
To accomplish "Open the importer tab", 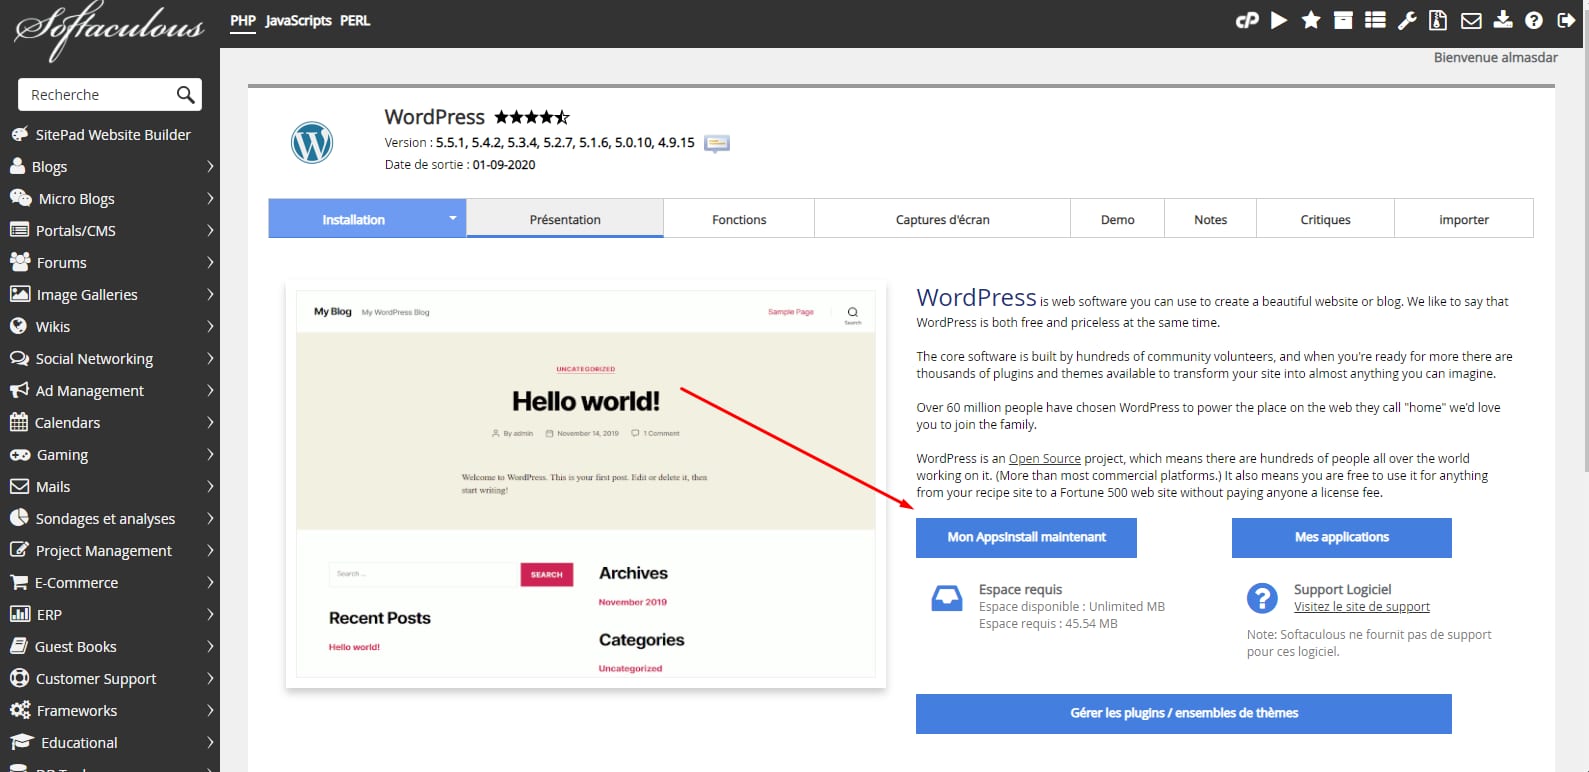I will (1464, 219).
